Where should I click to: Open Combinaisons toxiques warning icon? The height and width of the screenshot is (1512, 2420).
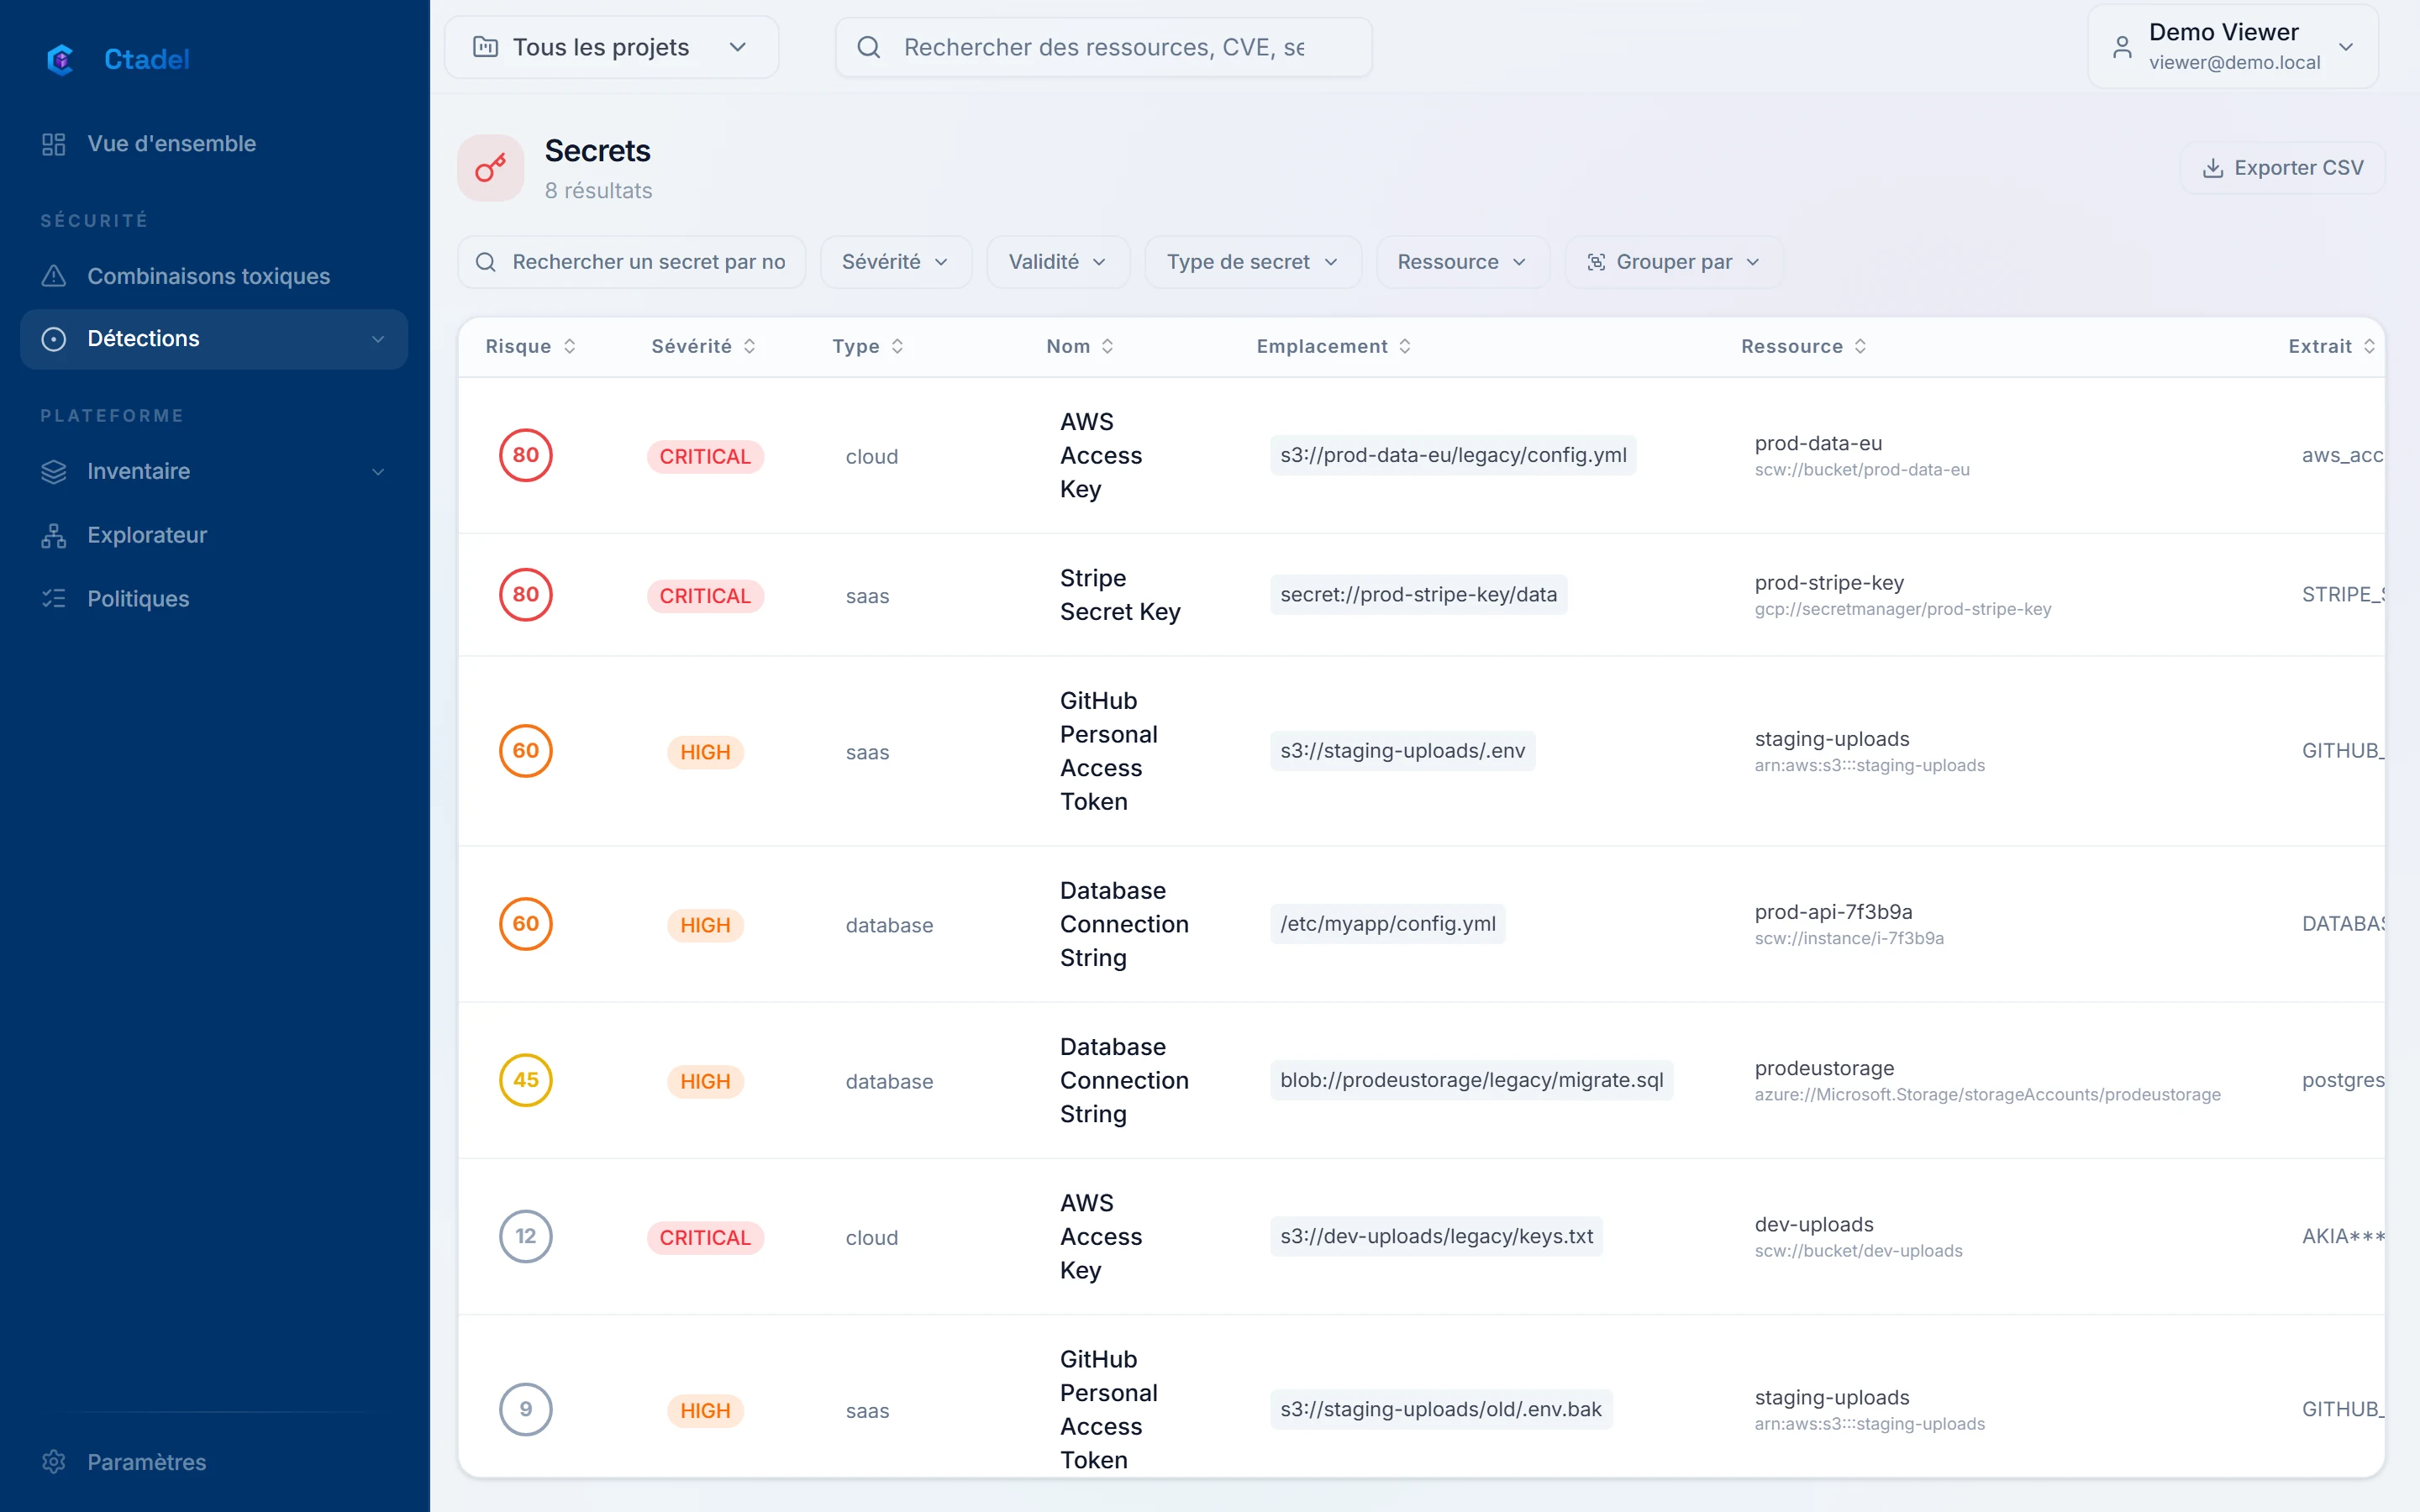pos(54,276)
